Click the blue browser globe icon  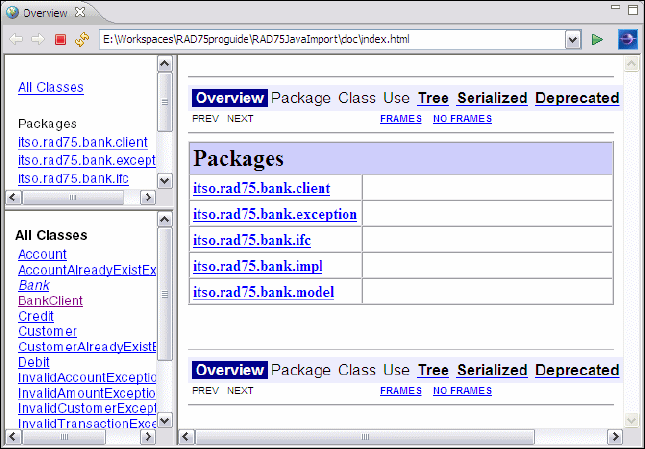(628, 39)
